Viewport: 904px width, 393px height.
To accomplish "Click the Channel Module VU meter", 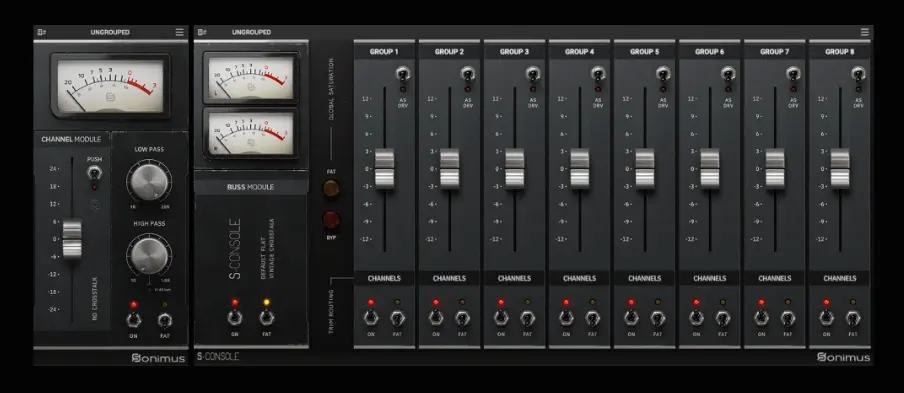I will point(111,86).
